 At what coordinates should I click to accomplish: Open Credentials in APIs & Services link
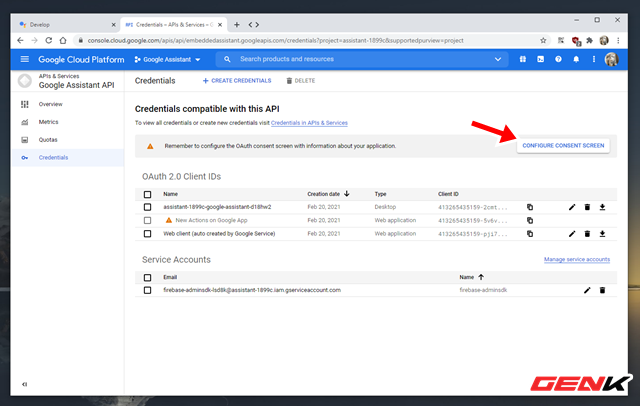[x=309, y=123]
